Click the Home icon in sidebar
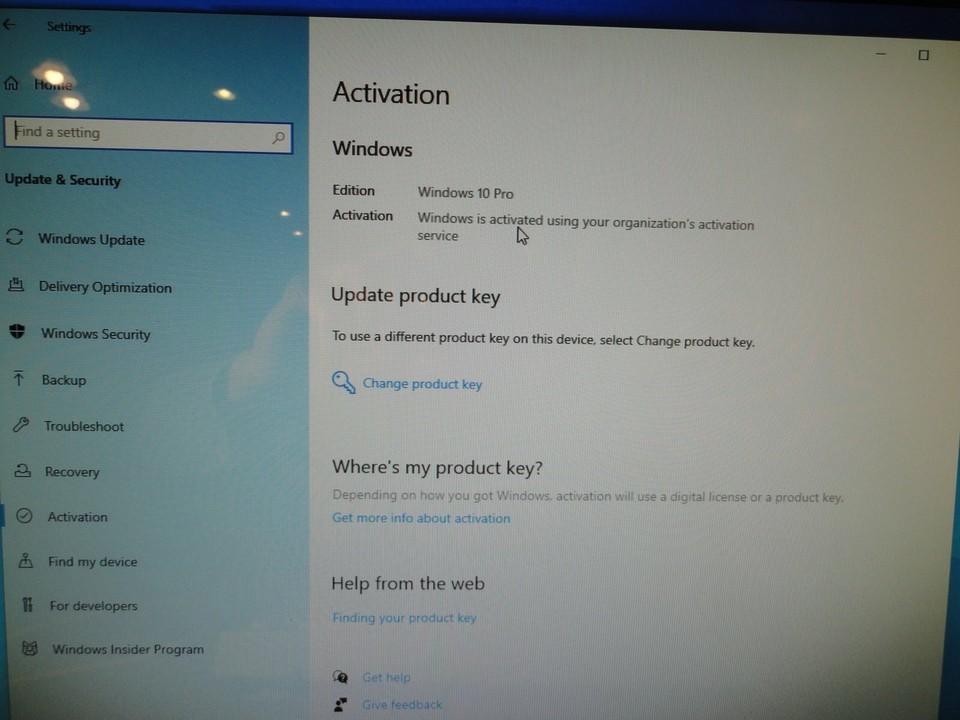The width and height of the screenshot is (960, 720). [x=12, y=84]
